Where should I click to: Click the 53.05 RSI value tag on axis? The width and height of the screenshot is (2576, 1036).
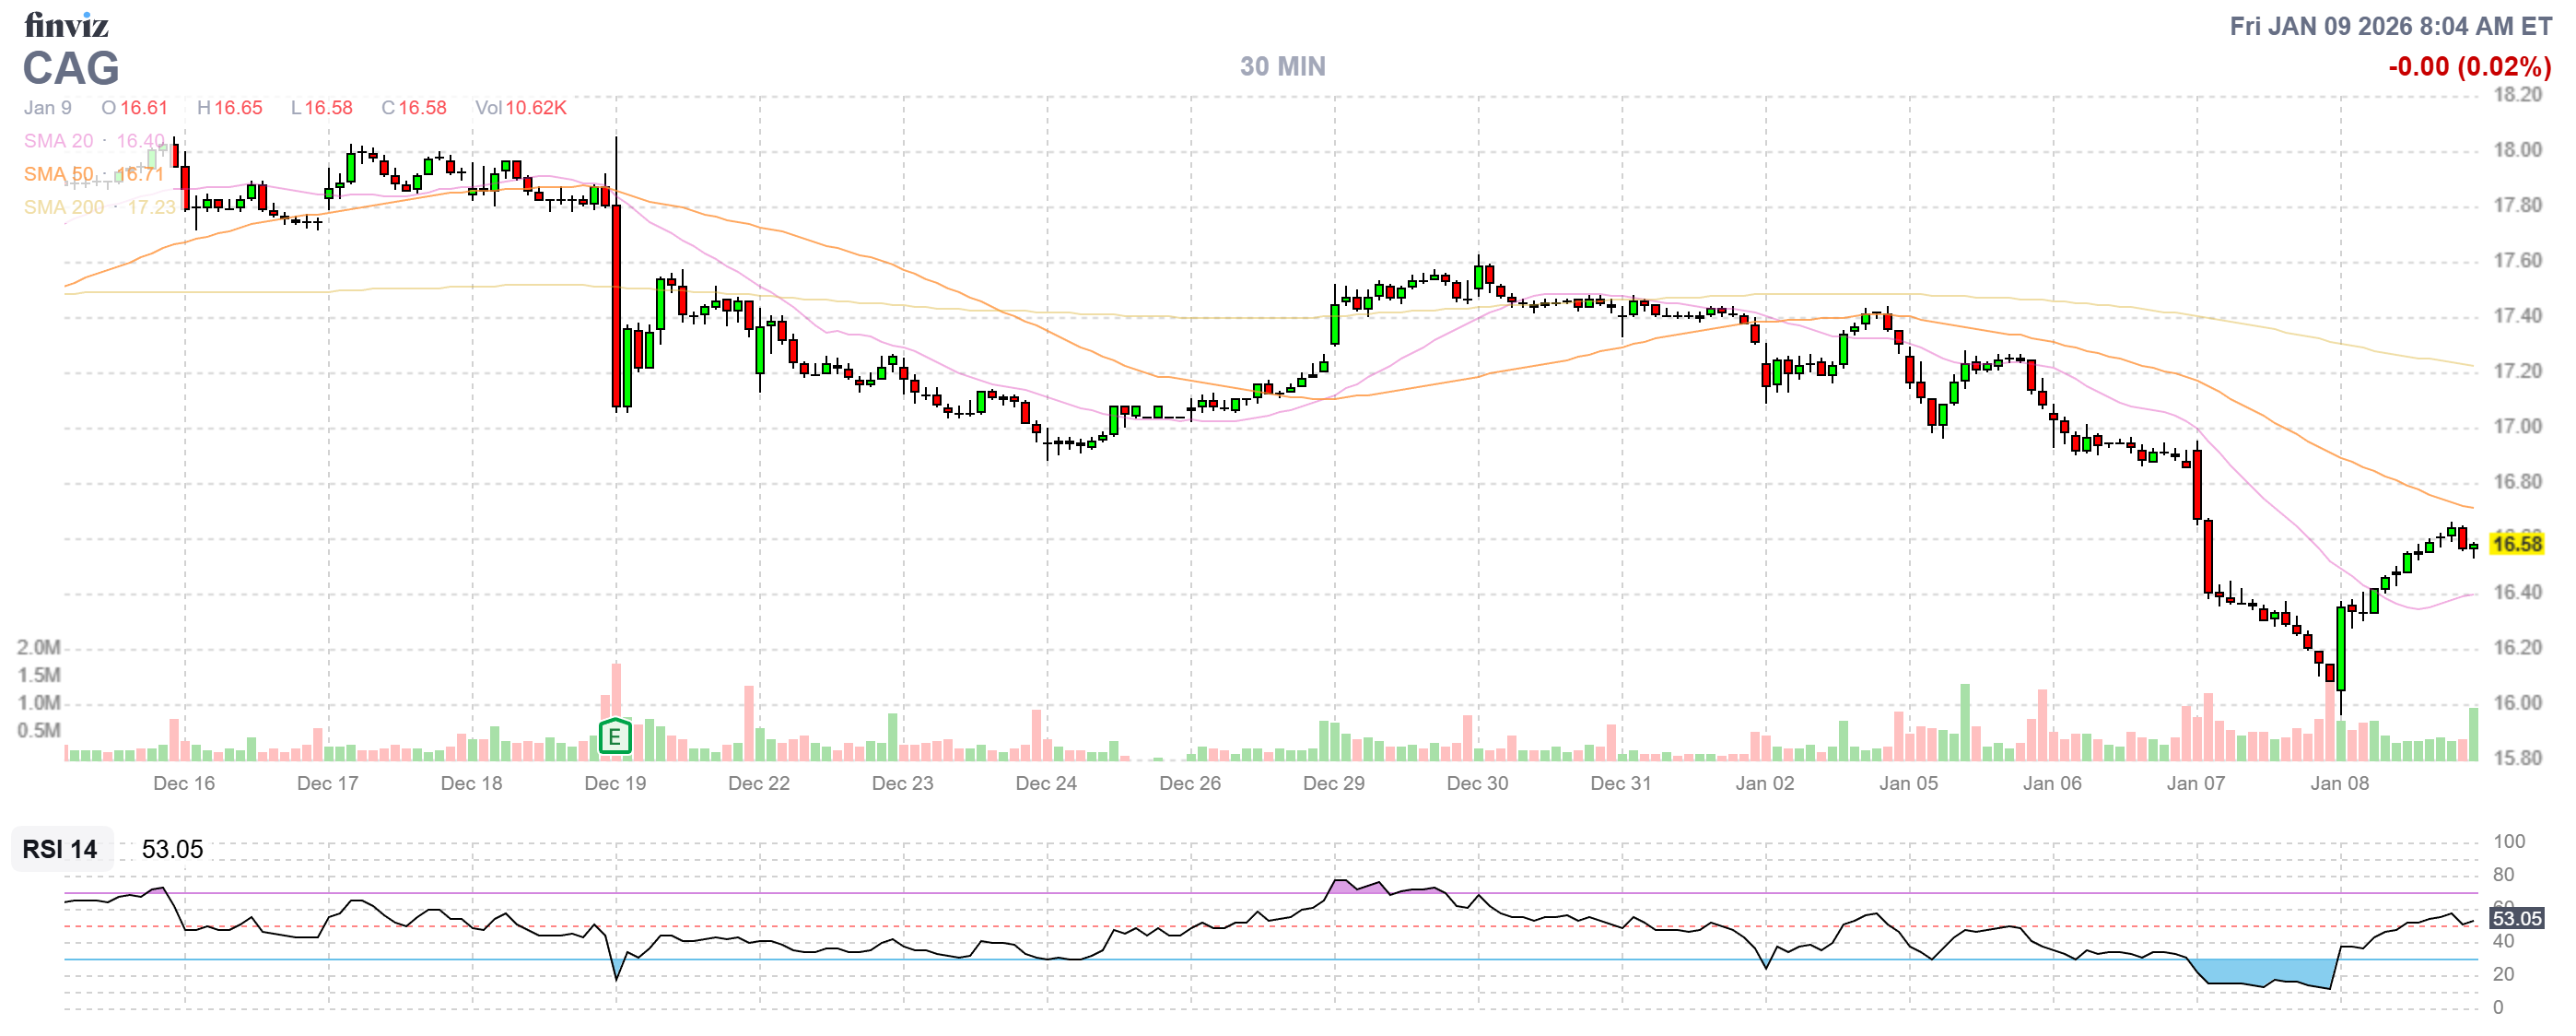(2516, 918)
